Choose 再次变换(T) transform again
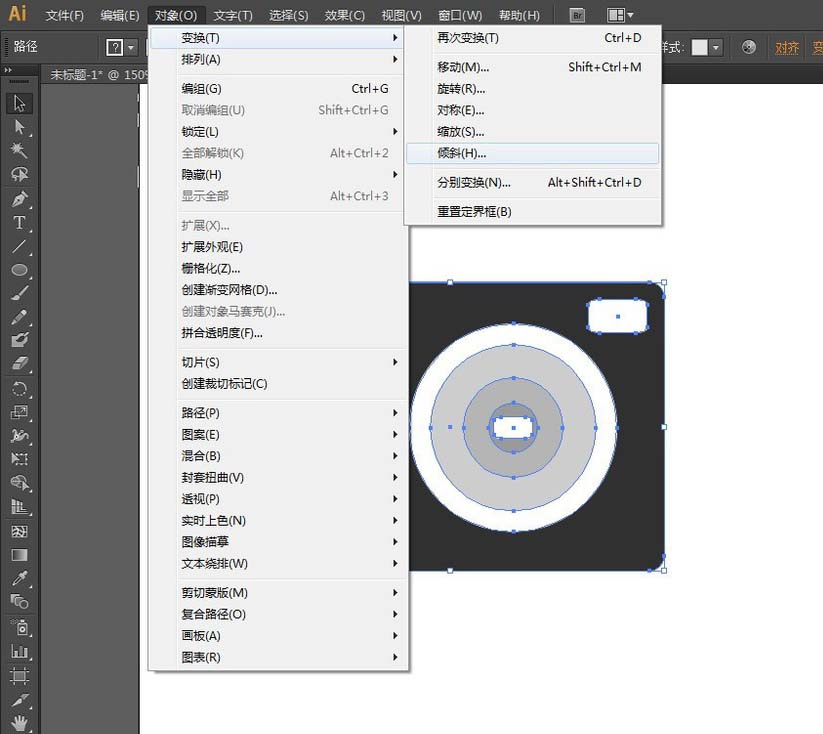The width and height of the screenshot is (823, 734). click(532, 38)
